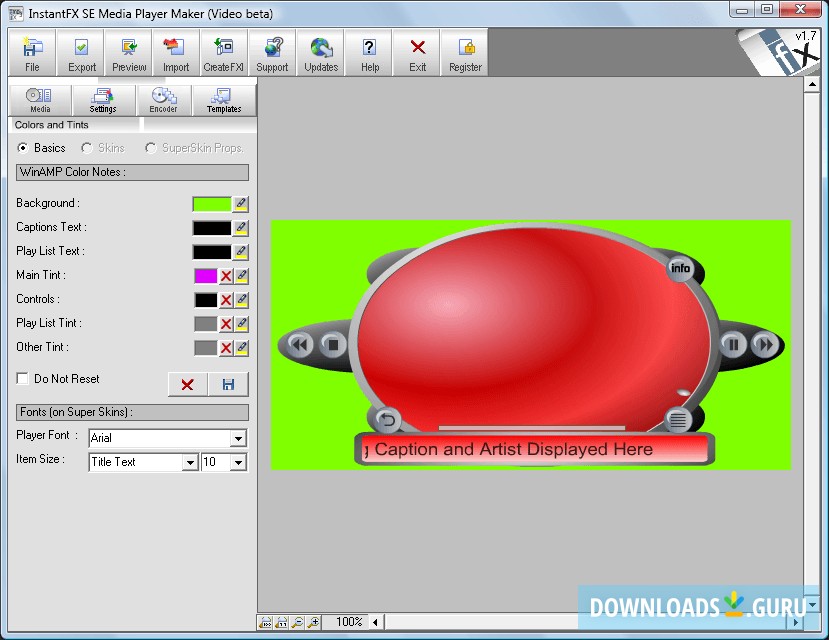This screenshot has width=829, height=640.
Task: Expand the Player Font dropdown
Action: pos(238,439)
